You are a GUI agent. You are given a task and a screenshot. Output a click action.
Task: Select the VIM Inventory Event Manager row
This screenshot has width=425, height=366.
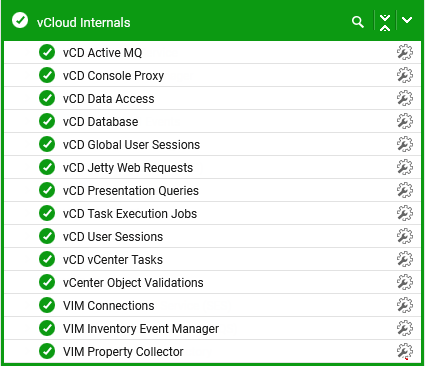[212, 328]
